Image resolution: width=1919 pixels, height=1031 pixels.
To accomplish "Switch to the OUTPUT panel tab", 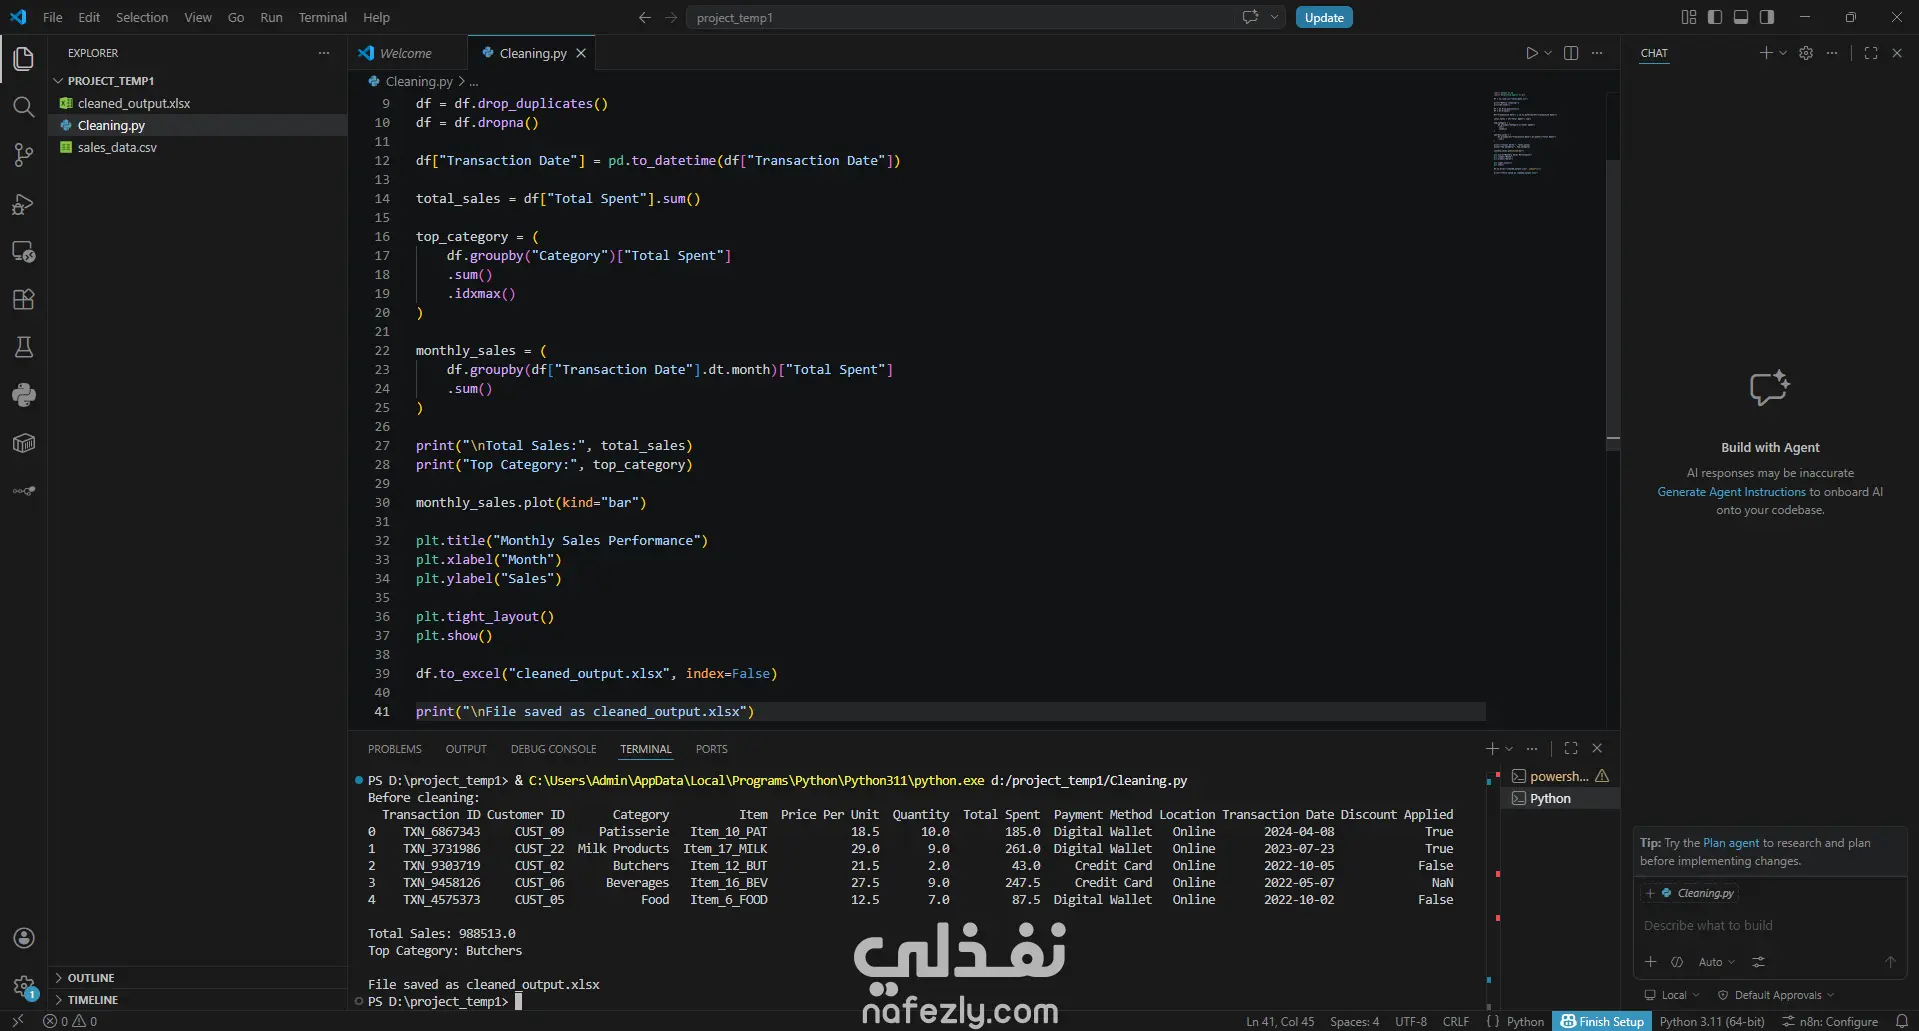I will click(x=466, y=749).
